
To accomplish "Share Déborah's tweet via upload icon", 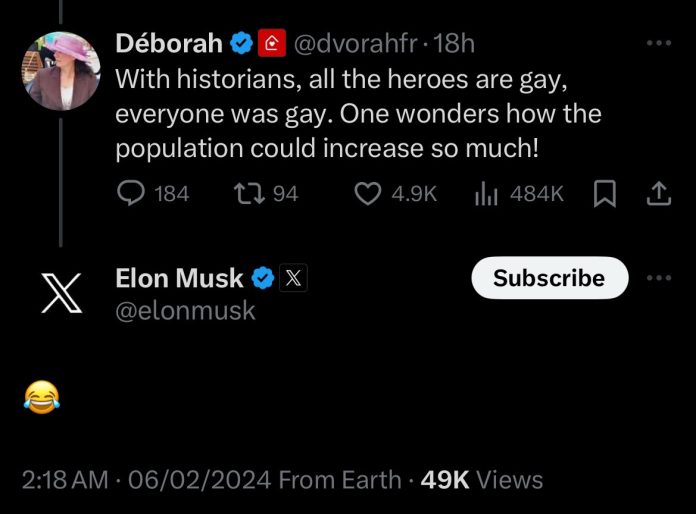I will pos(659,194).
